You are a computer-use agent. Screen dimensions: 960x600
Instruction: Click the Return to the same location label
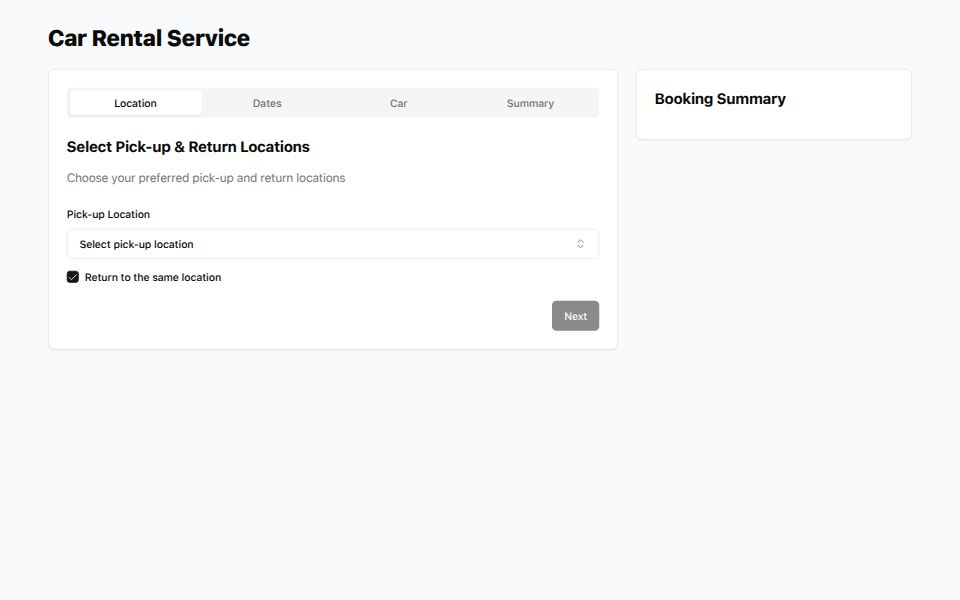153,277
